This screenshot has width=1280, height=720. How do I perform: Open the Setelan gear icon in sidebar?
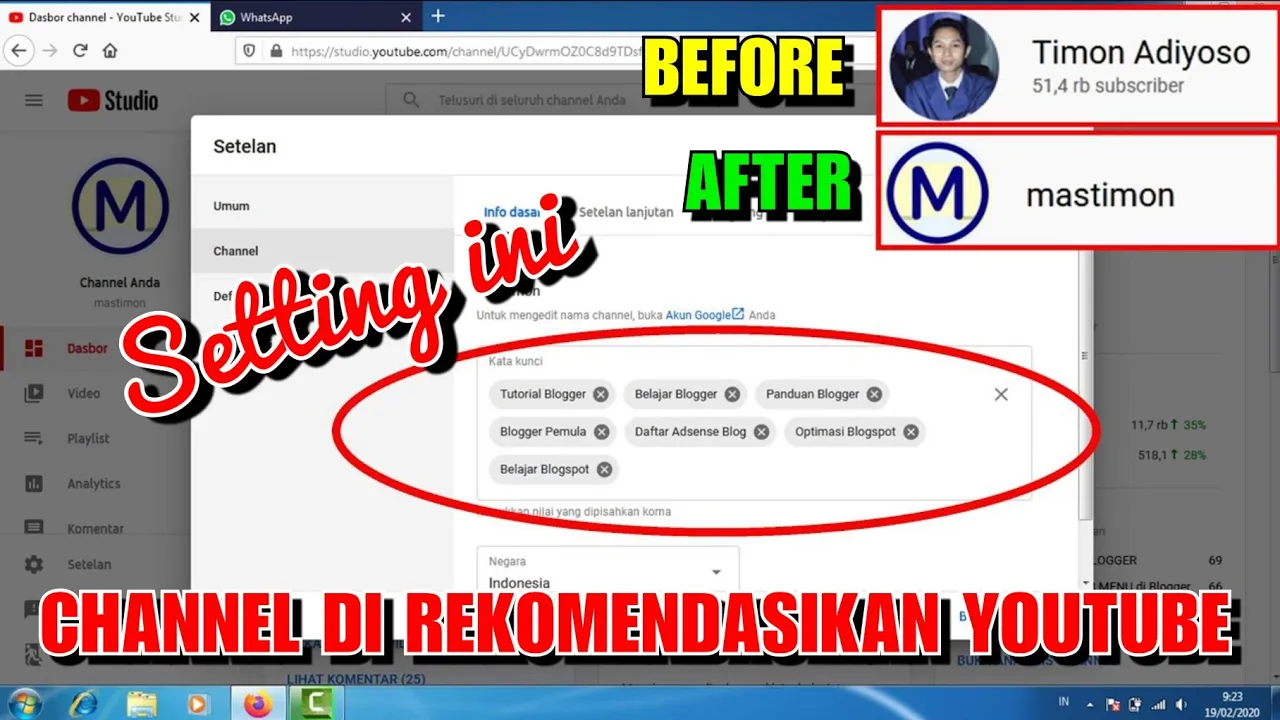[34, 564]
